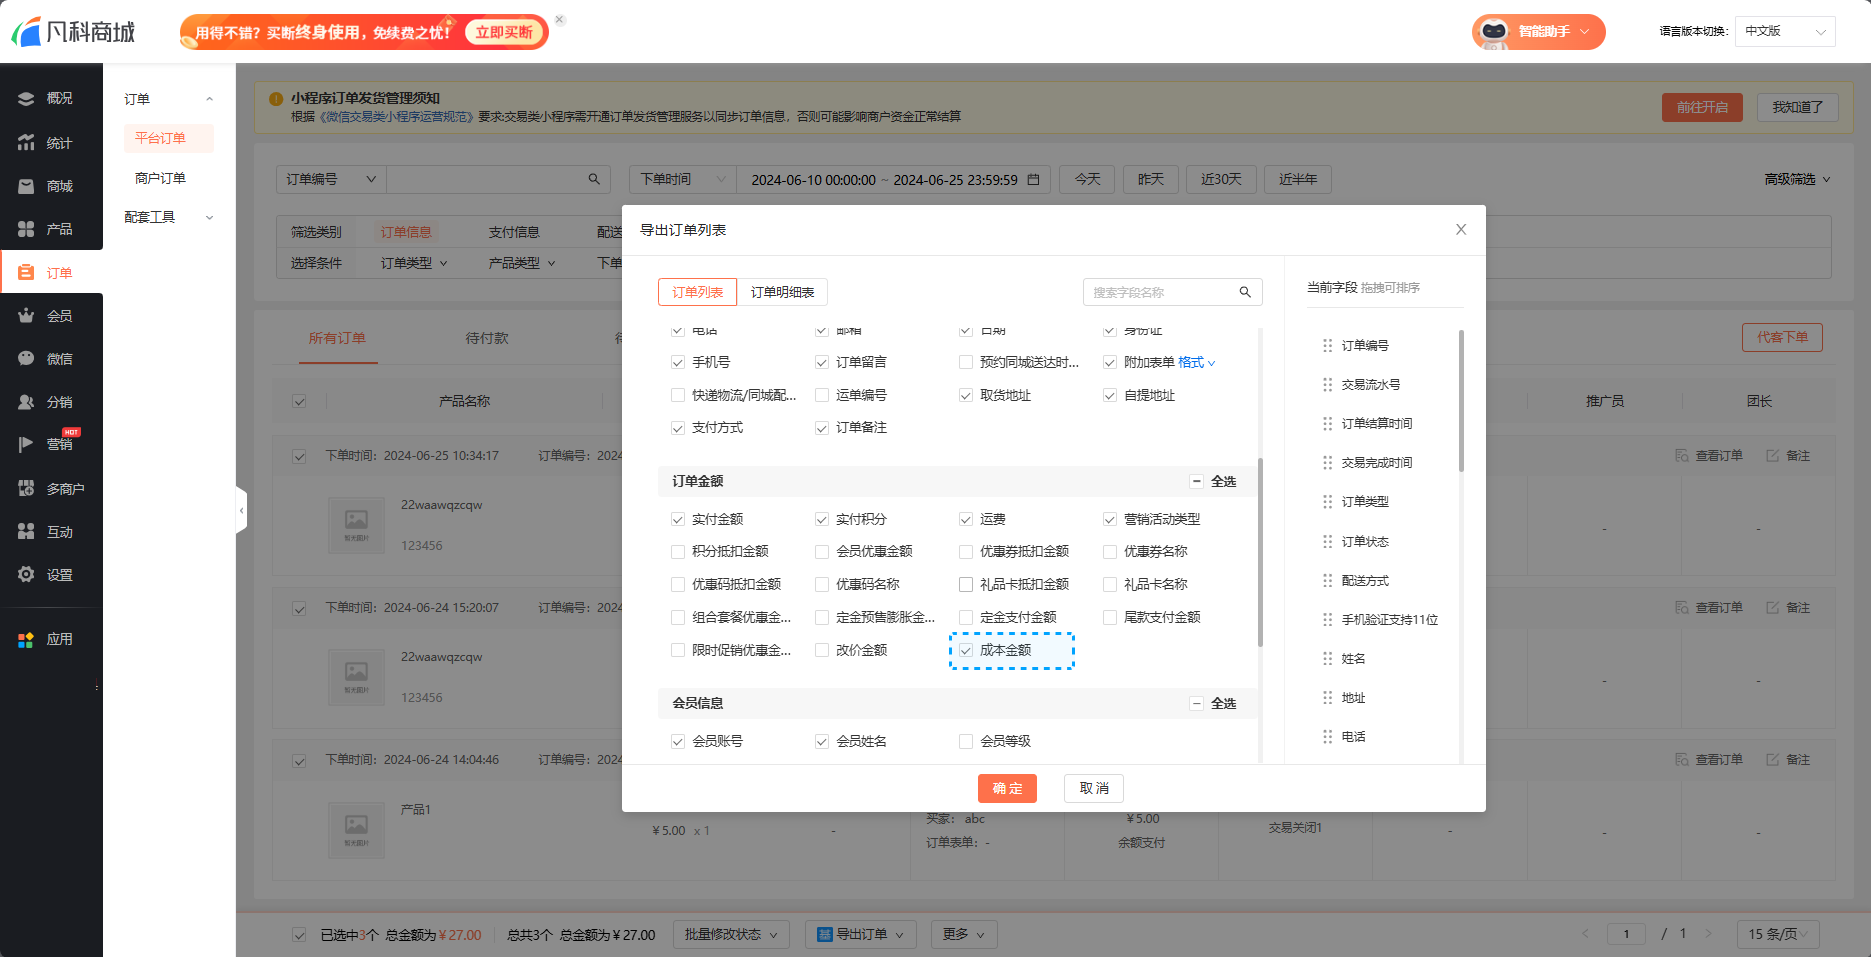Select the 待付款 tab
The image size is (1871, 957).
[x=487, y=338]
